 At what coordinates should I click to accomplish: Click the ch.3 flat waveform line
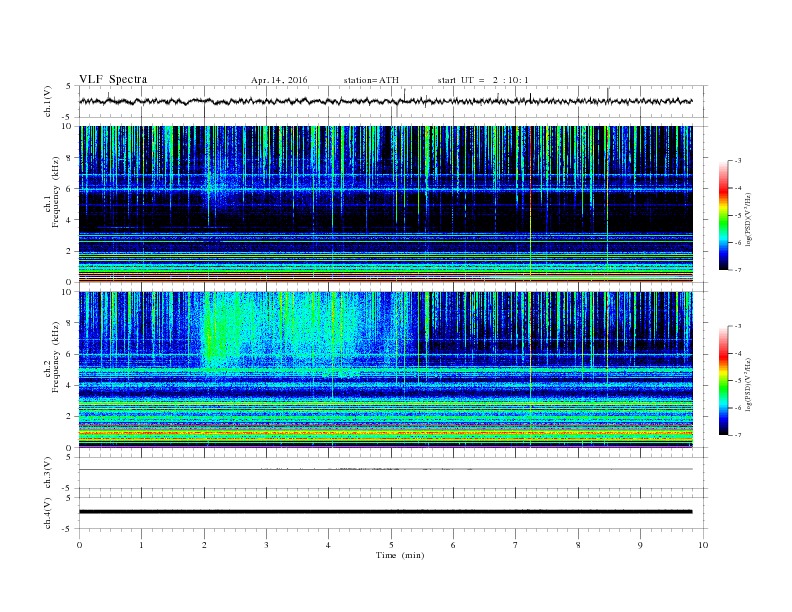click(385, 469)
